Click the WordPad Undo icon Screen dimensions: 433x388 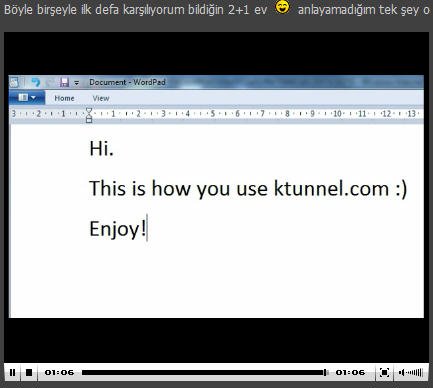[36, 82]
